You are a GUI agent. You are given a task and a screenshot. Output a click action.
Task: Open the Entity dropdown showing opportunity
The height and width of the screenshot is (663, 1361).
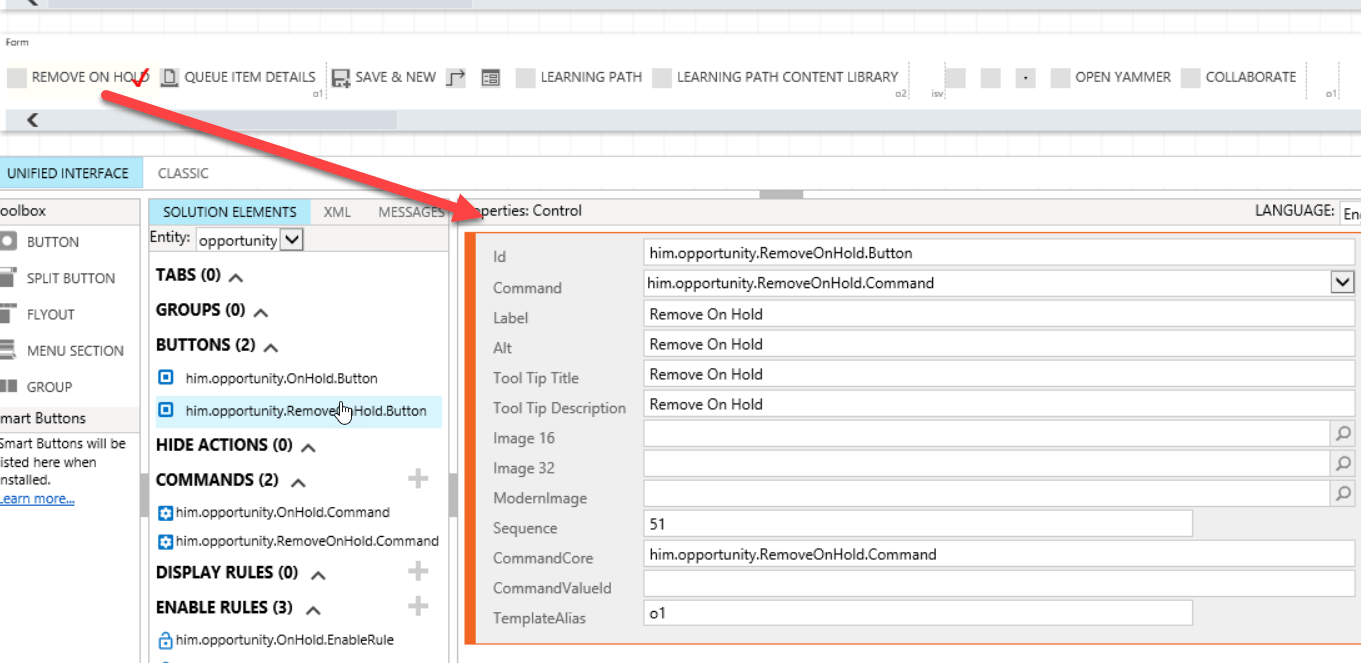click(290, 239)
